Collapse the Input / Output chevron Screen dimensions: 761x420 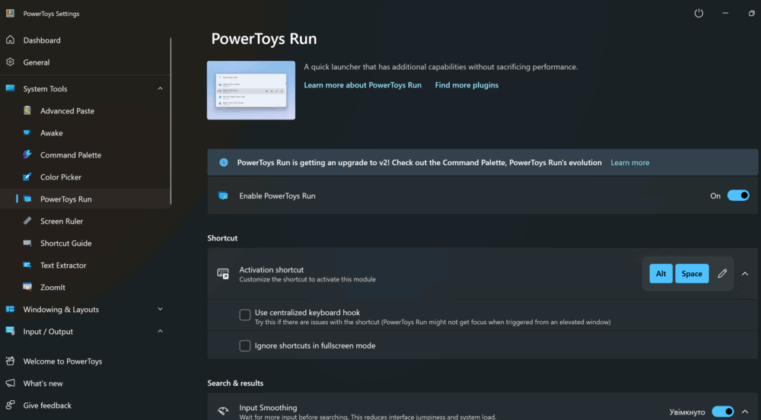(160, 331)
